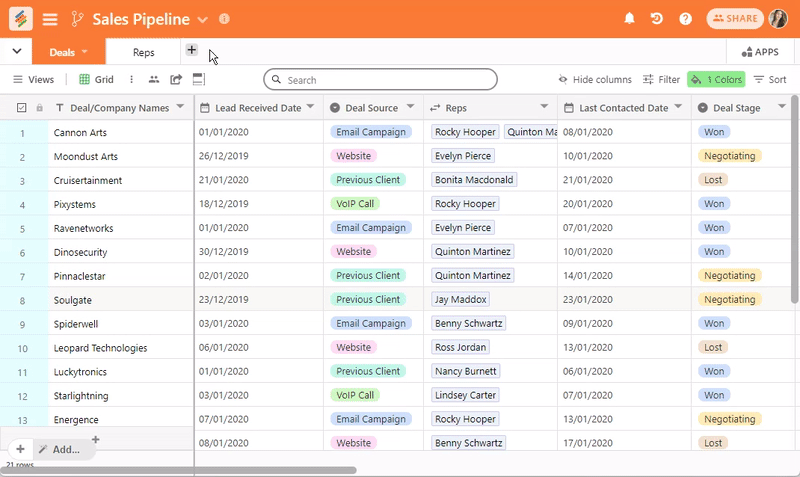
Task: Open the Sales Pipeline title dropdown
Action: (x=203, y=20)
